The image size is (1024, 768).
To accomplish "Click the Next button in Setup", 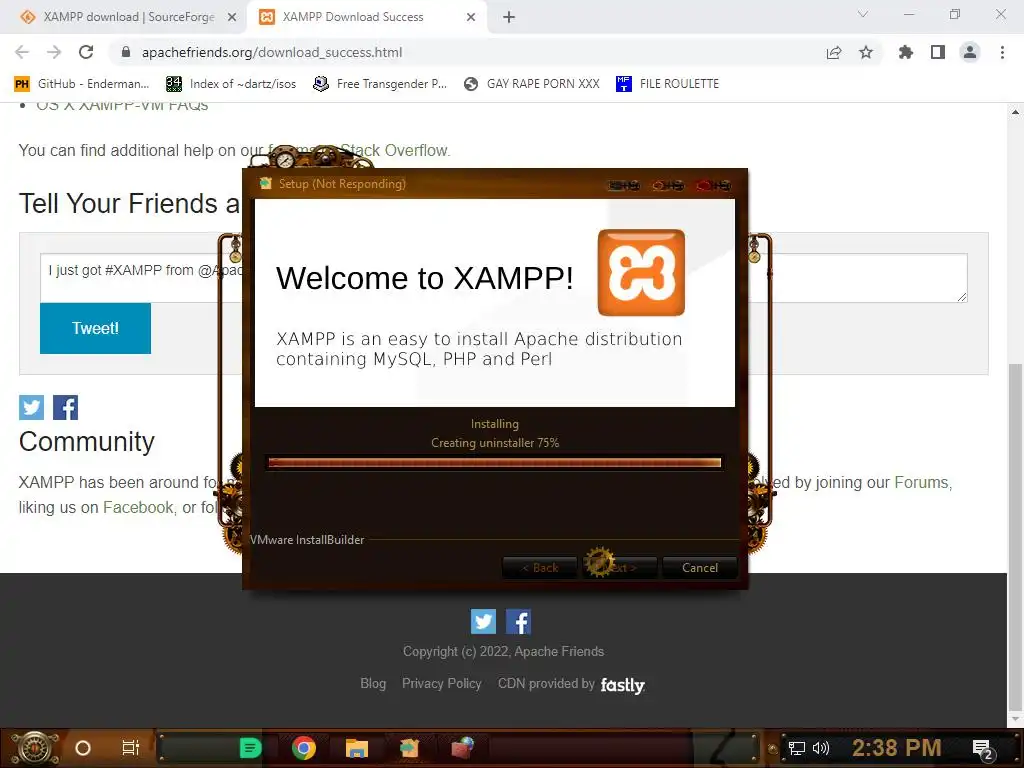I will [619, 568].
